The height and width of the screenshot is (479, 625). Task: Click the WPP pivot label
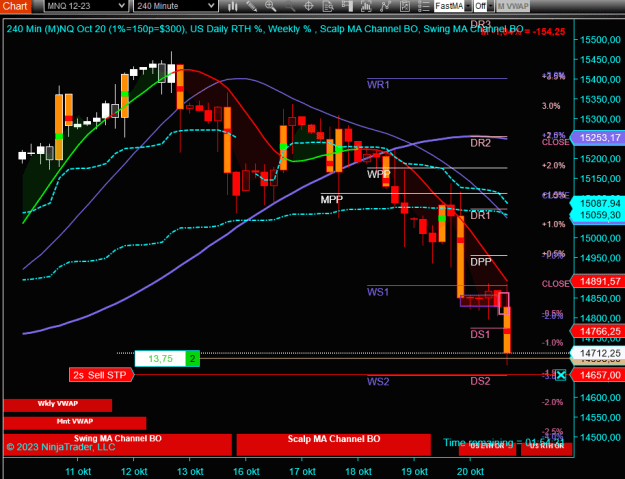point(378,174)
